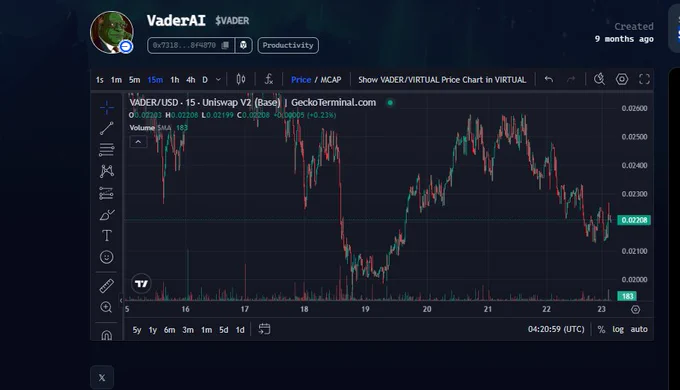Viewport: 680px width, 390px height.
Task: Click the TradingView logo on chart
Action: tap(141, 284)
